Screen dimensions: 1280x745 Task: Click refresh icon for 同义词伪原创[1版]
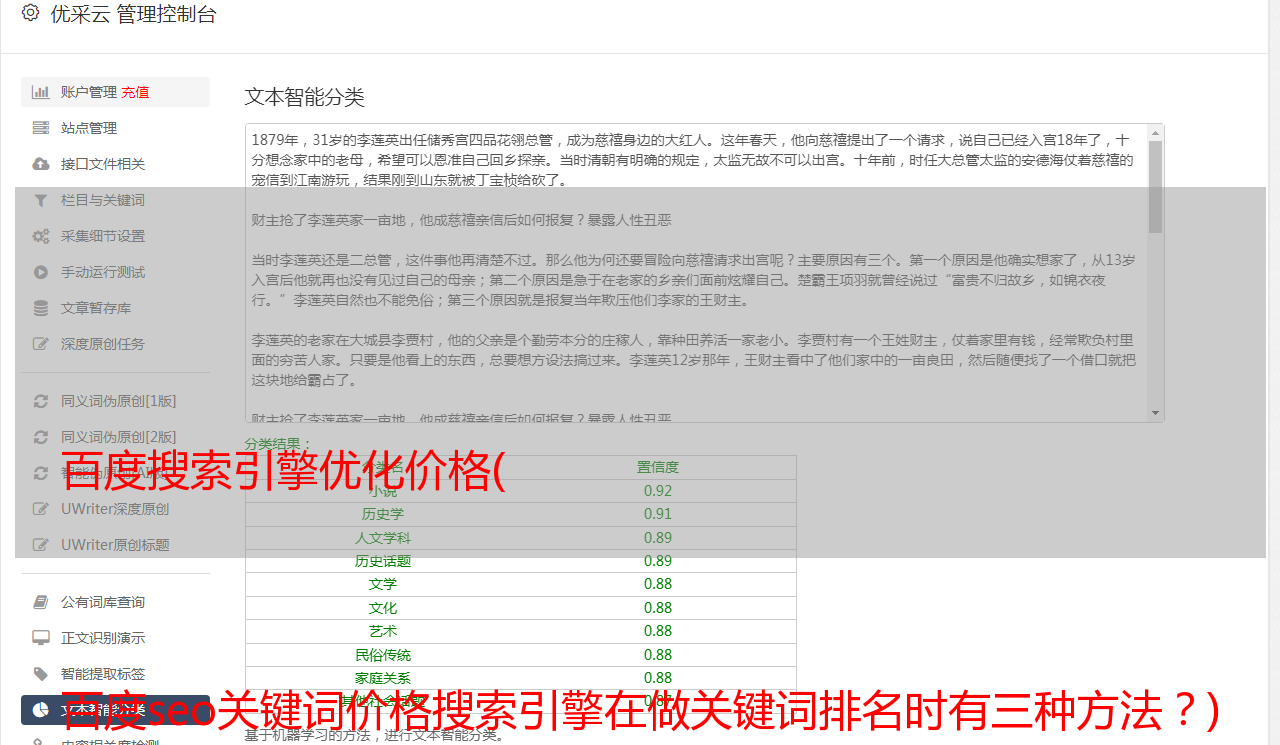point(41,401)
